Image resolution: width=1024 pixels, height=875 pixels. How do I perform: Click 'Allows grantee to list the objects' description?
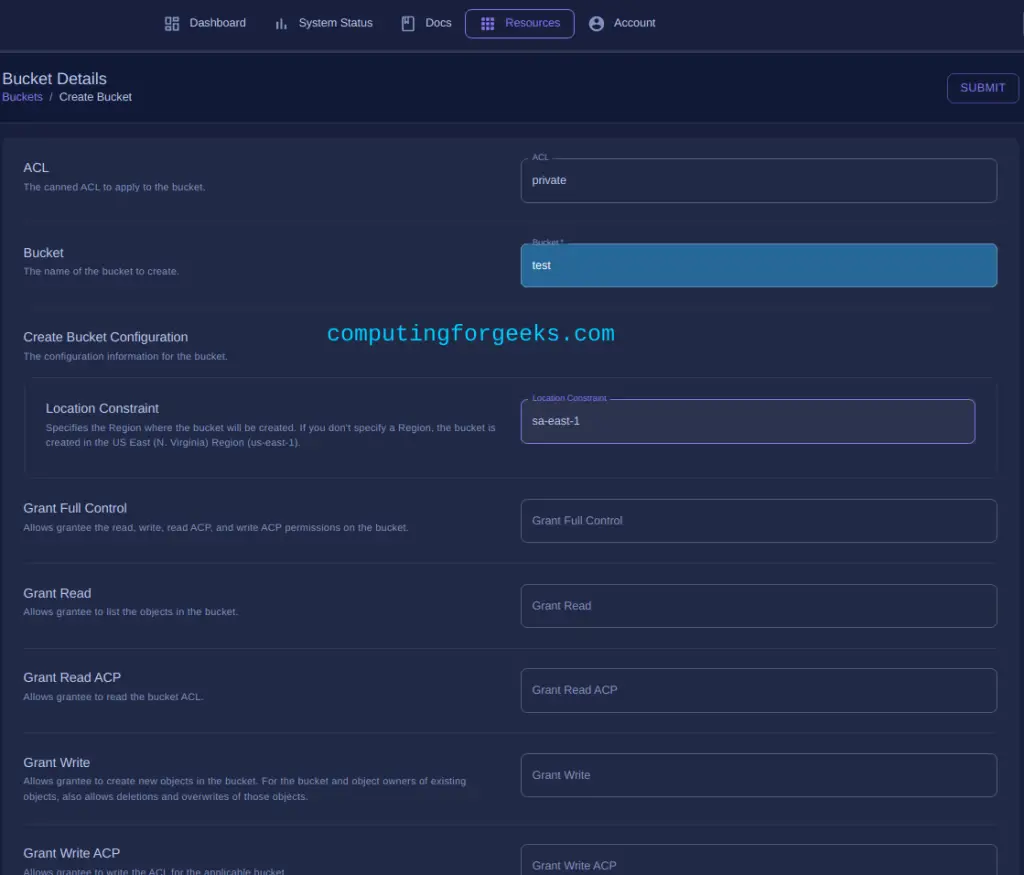tap(131, 612)
